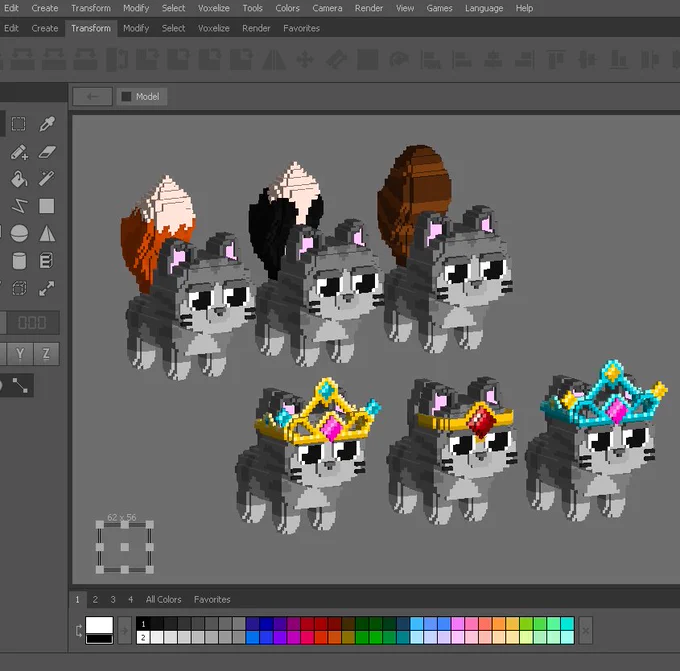Screen dimensions: 680x671
Task: Switch to the Transform toolbar tab
Action: (x=91, y=29)
